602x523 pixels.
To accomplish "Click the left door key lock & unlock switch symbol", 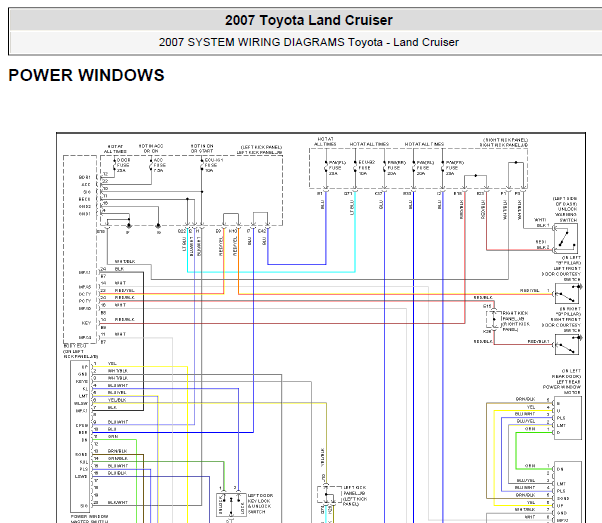I will click(231, 504).
